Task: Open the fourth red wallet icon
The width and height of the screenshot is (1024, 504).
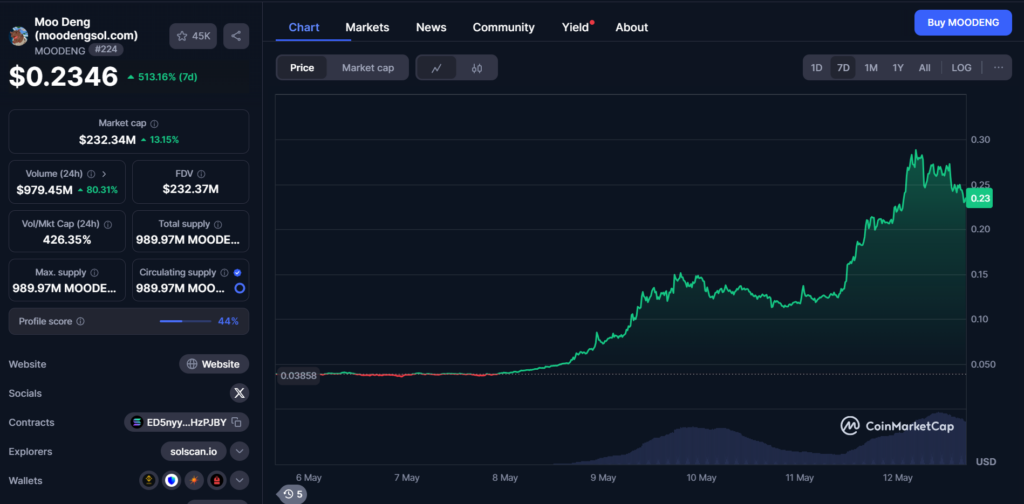Action: pos(216,480)
